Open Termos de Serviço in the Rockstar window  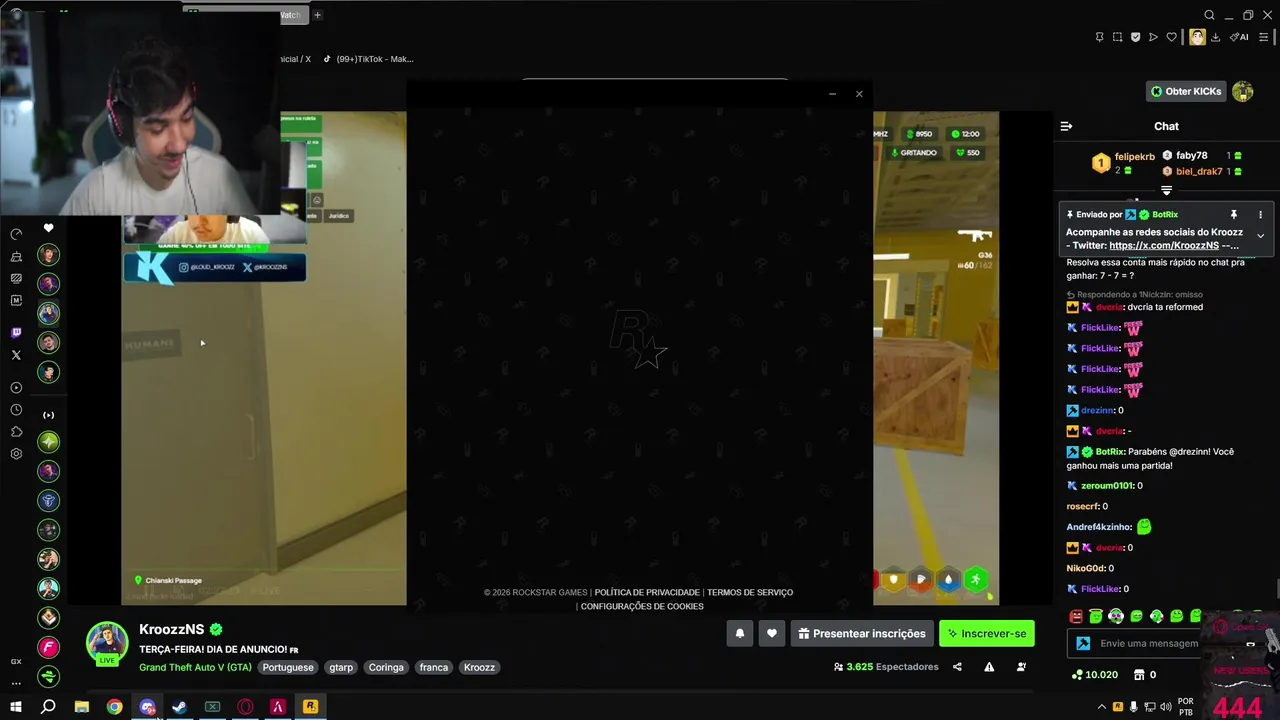click(x=750, y=592)
